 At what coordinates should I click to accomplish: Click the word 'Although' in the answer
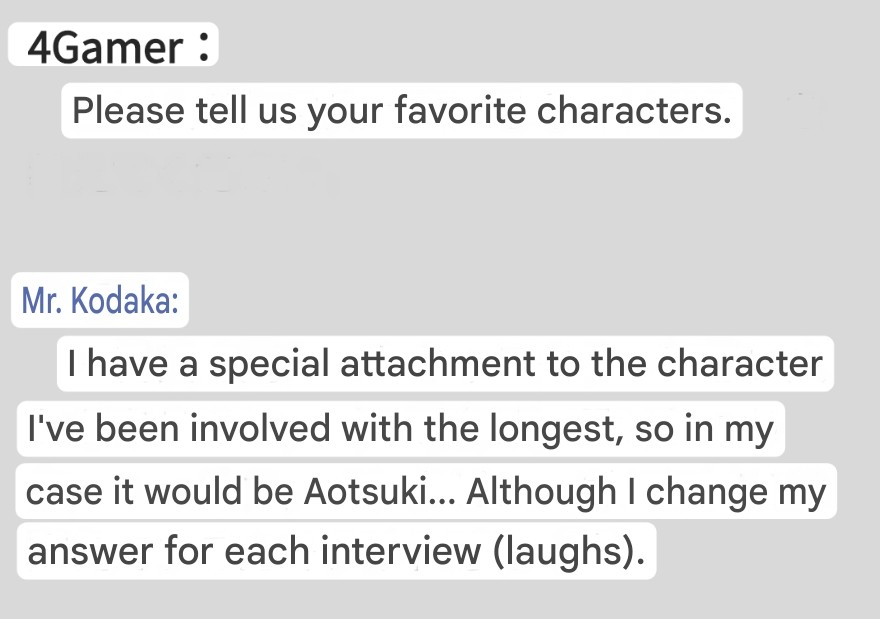tap(542, 492)
